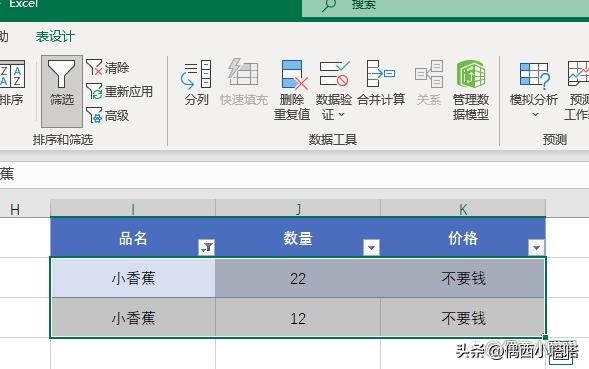Select the 数量 header cell
The height and width of the screenshot is (369, 589).
(298, 237)
